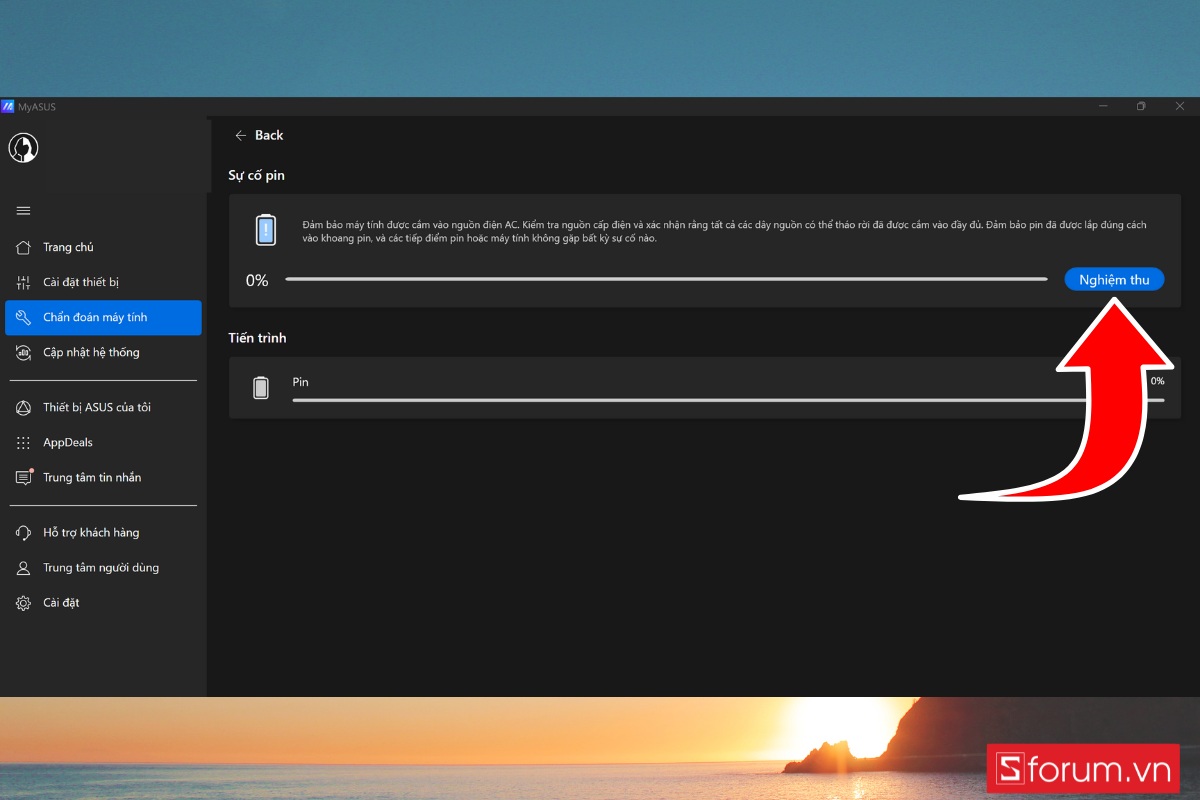Click the Trung tâm người dùng person icon
1200x800 pixels.
(x=23, y=567)
